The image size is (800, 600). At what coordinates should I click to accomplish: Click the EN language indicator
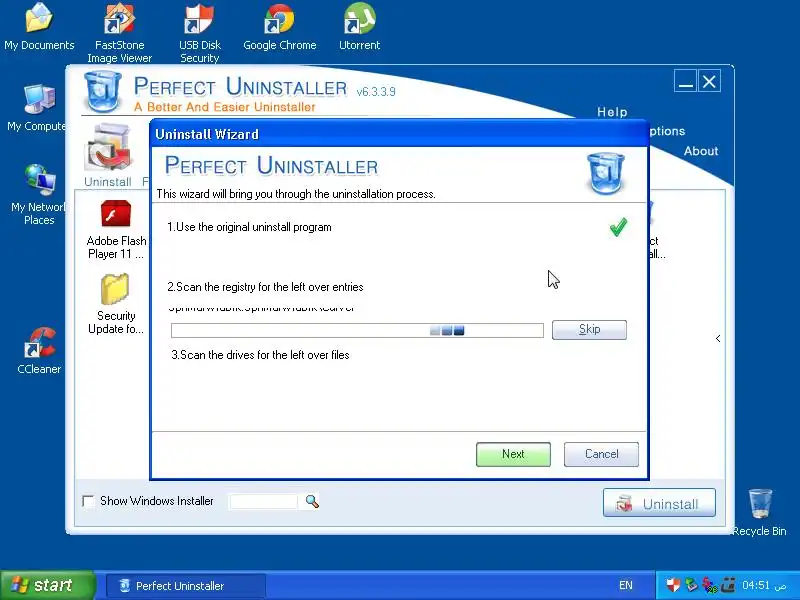coord(626,585)
